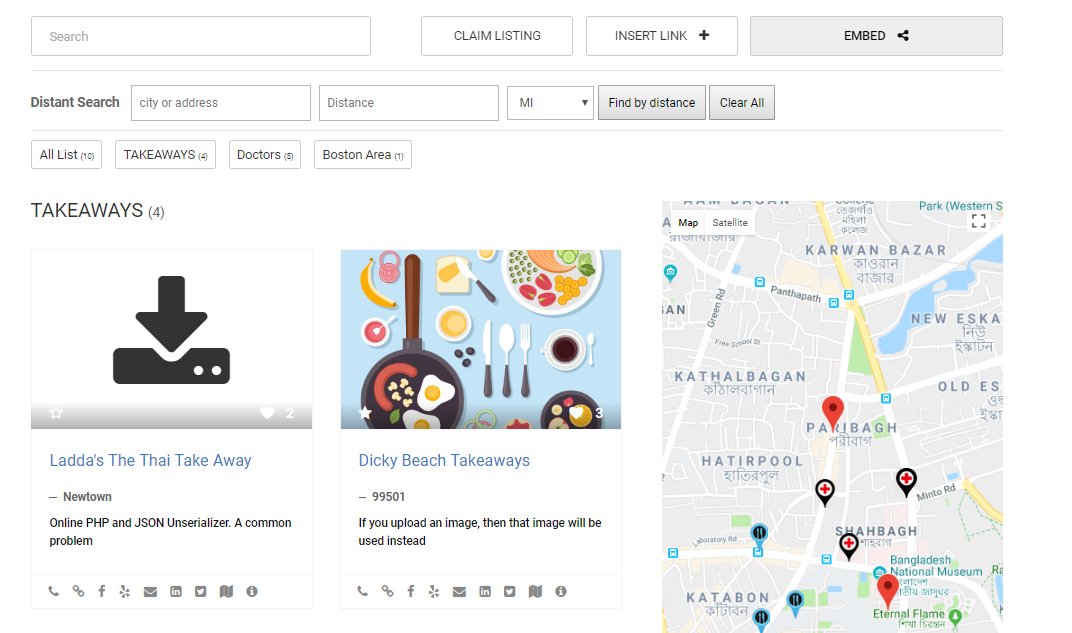Open the LinkedIn icon on Ladda's card
The width and height of the screenshot is (1072, 633).
(176, 591)
